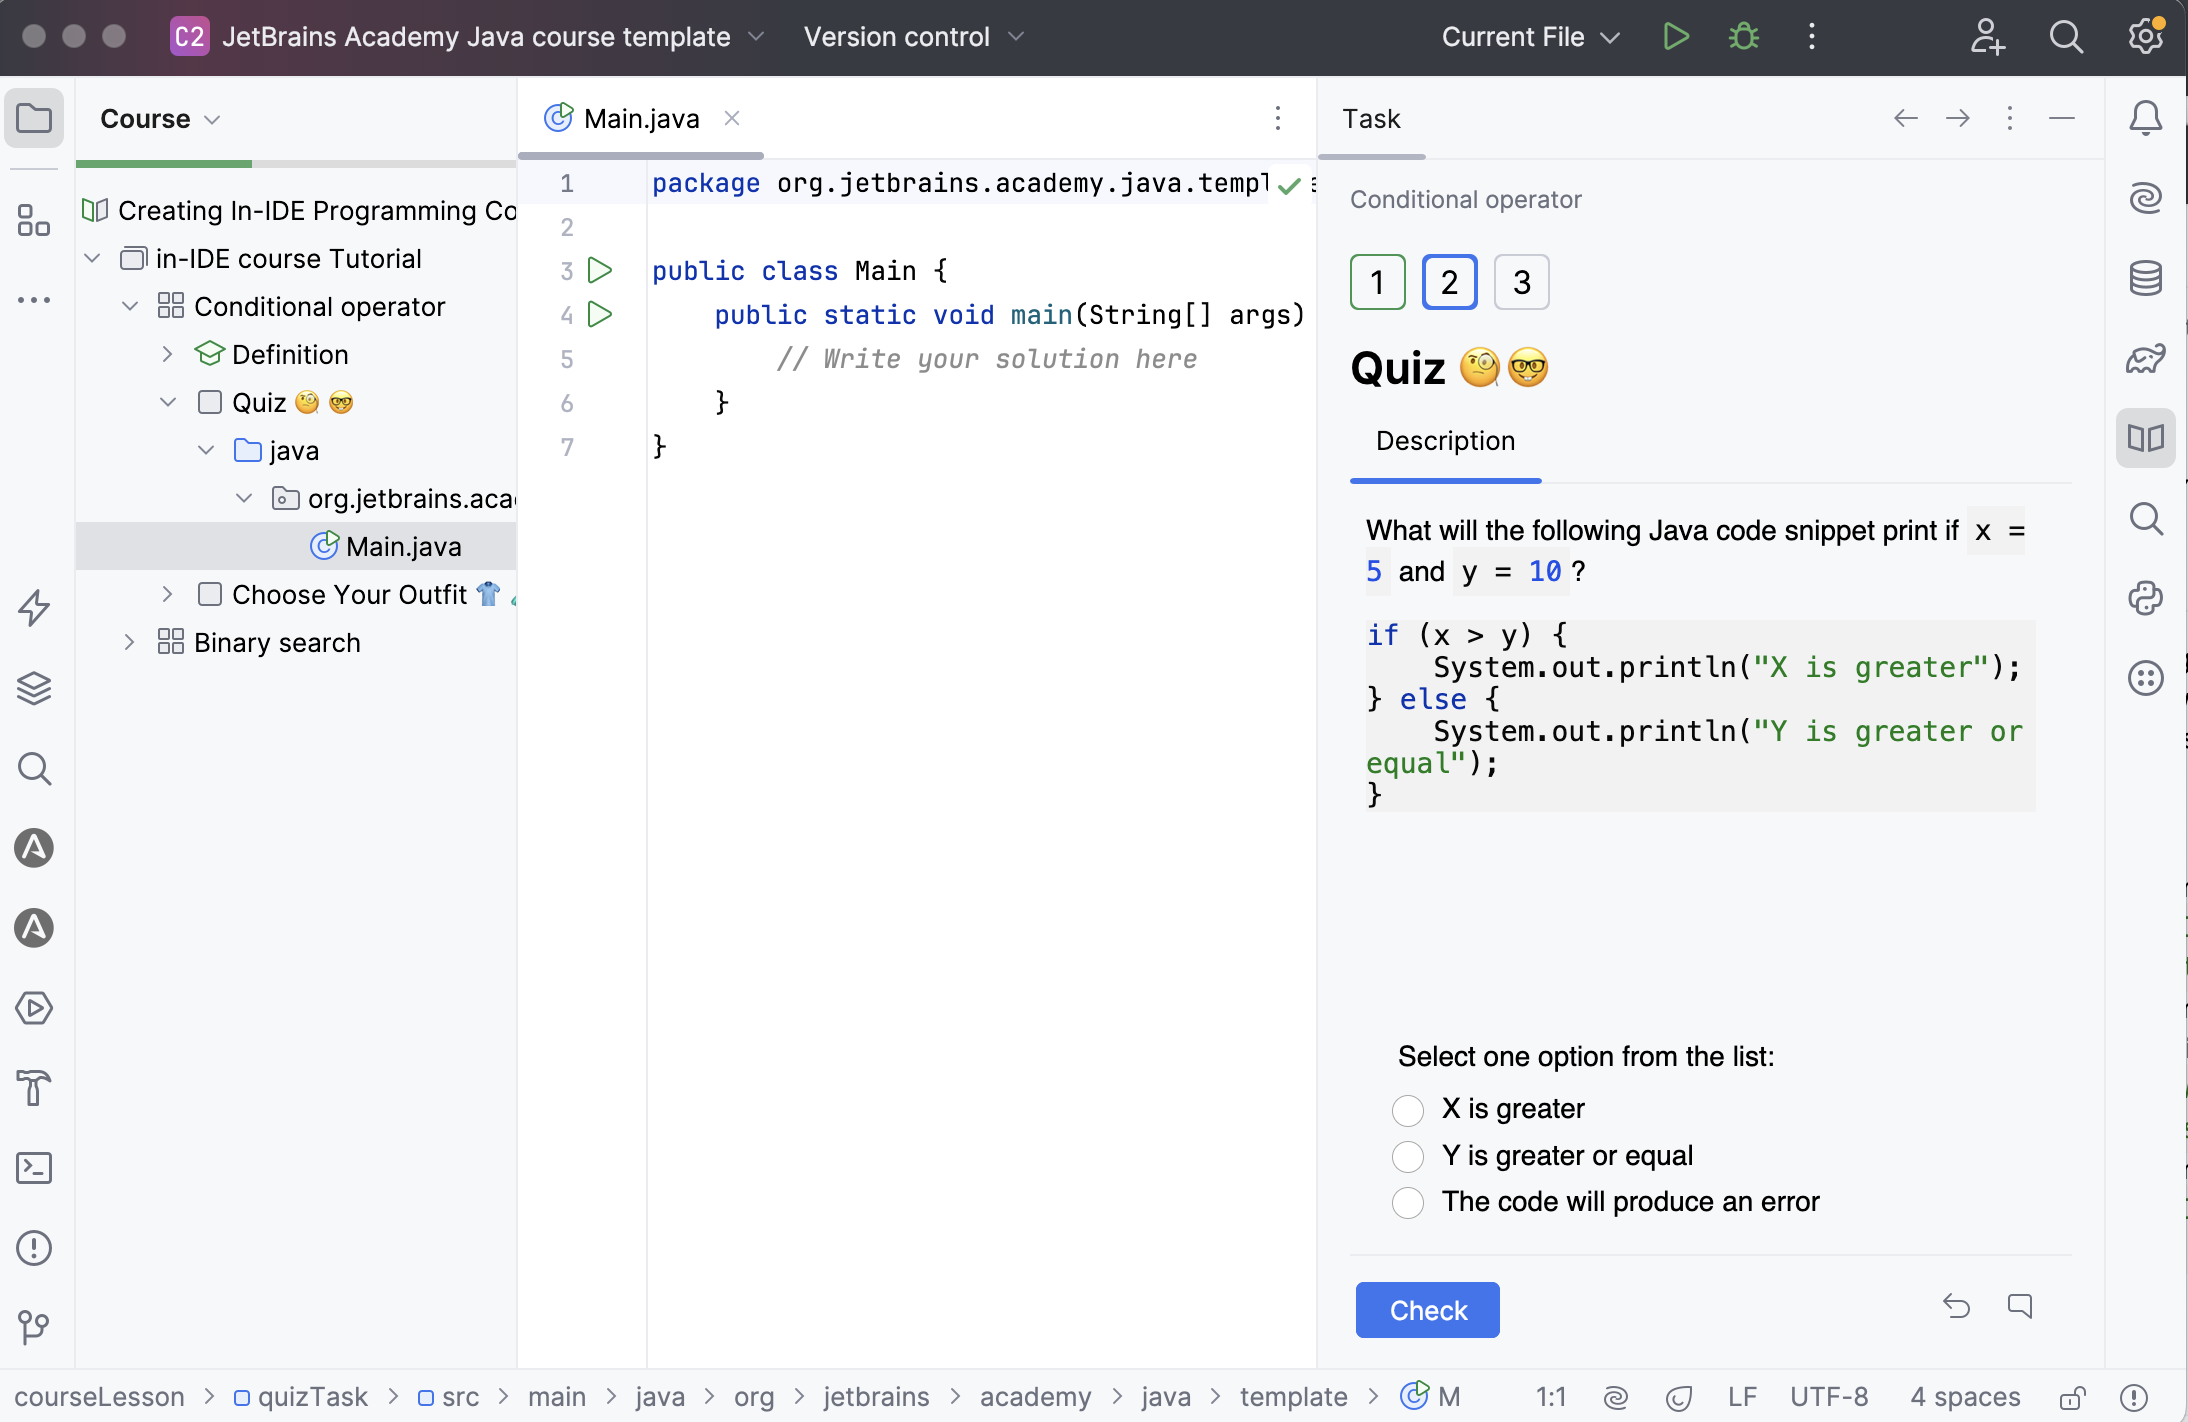Collapse the Conditional operator lesson node
Screen dimensions: 2188x1422
click(x=130, y=306)
